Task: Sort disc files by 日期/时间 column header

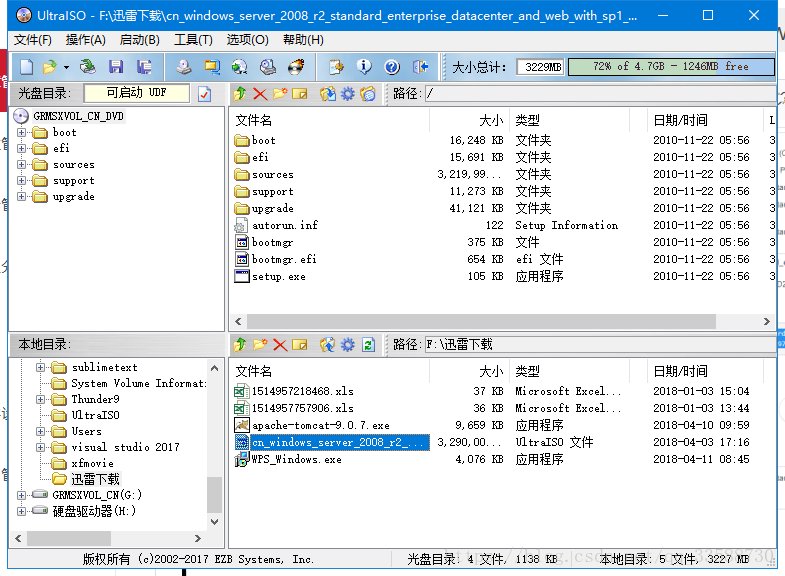Action: point(704,120)
